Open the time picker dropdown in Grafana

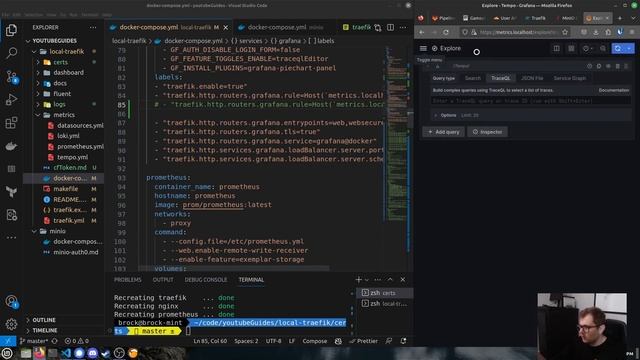click(588, 49)
